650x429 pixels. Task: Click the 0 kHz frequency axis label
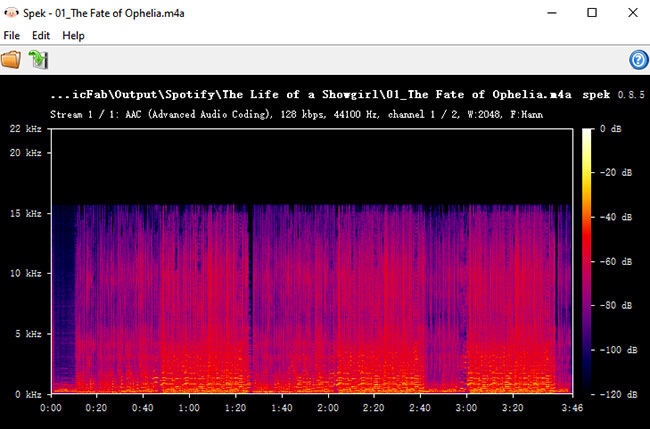coord(28,394)
